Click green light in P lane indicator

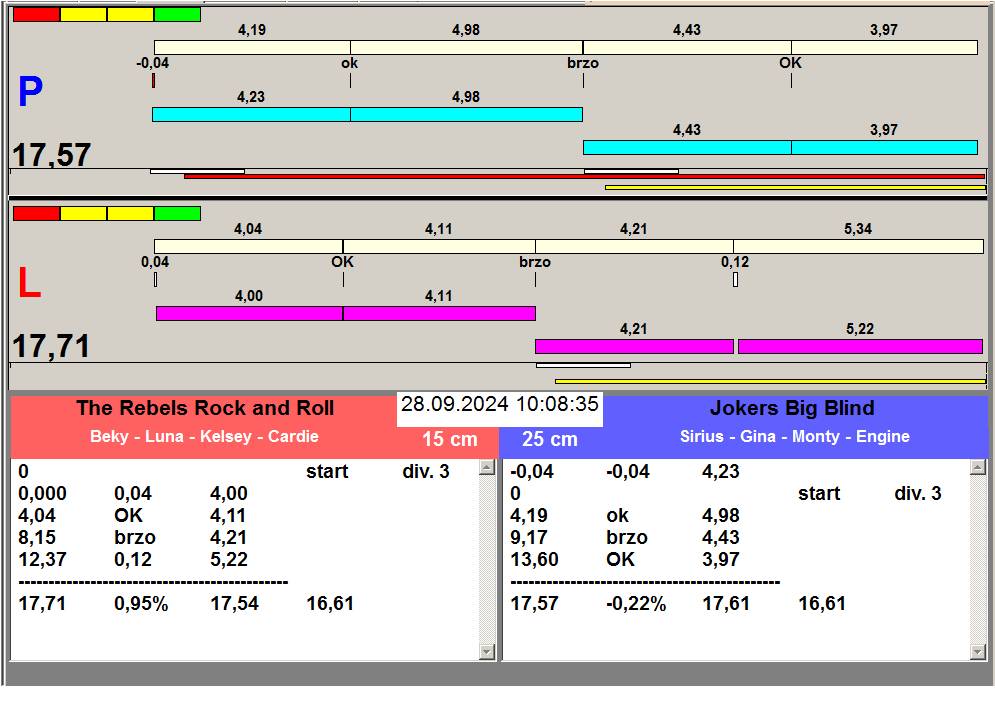[178, 15]
